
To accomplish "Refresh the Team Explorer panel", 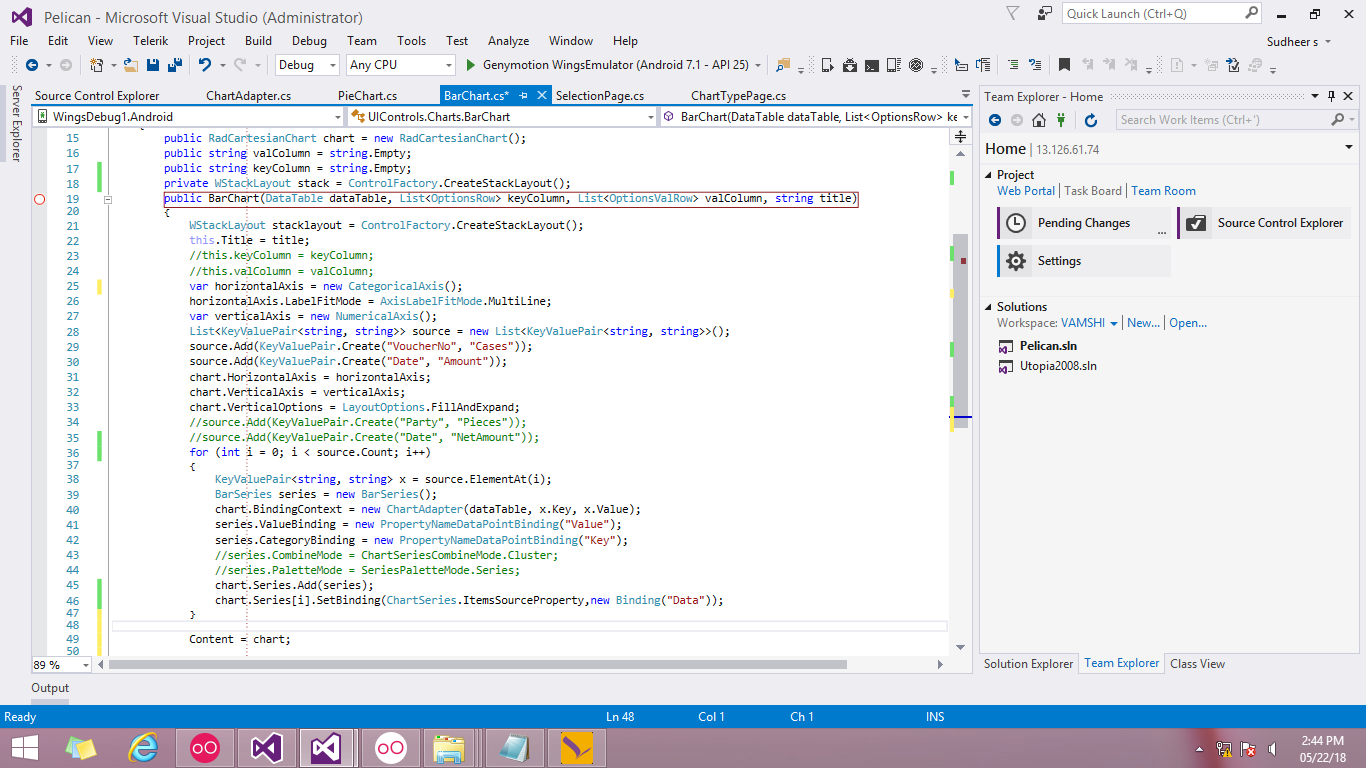I will pos(1091,120).
